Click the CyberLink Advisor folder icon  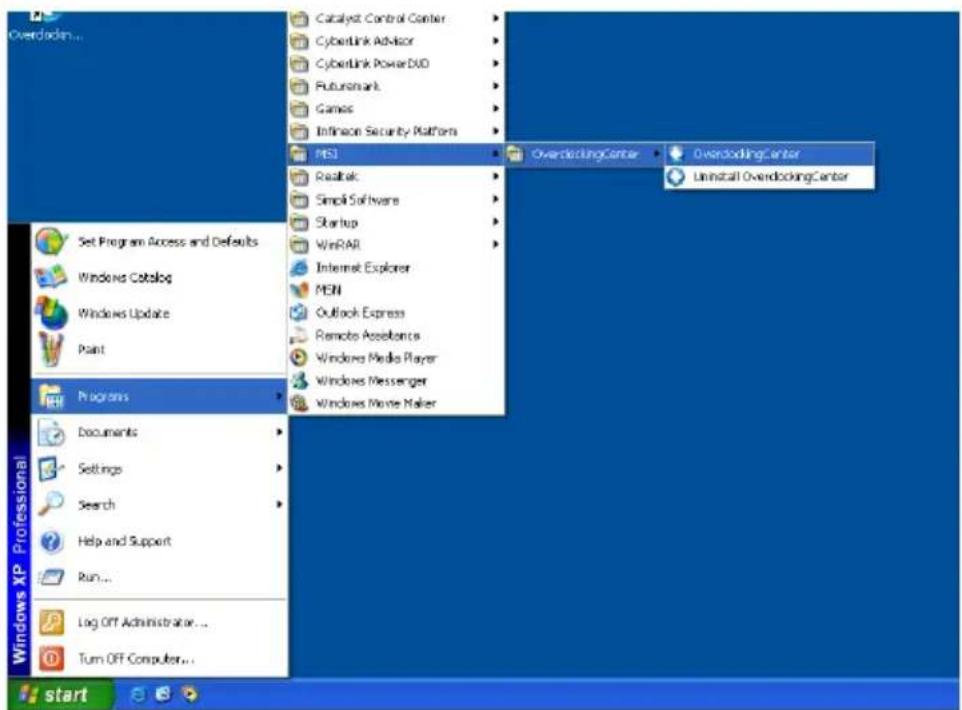tap(299, 41)
